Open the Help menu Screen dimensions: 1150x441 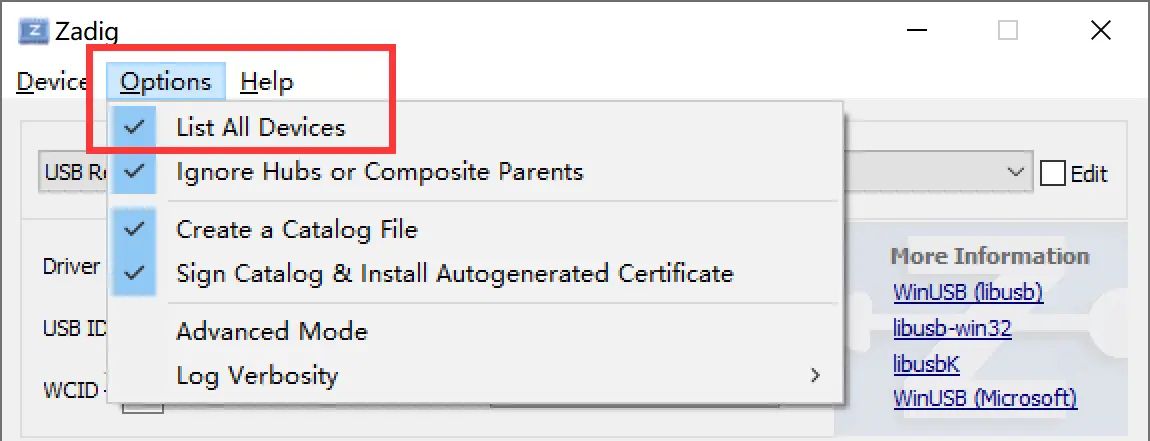coord(267,81)
